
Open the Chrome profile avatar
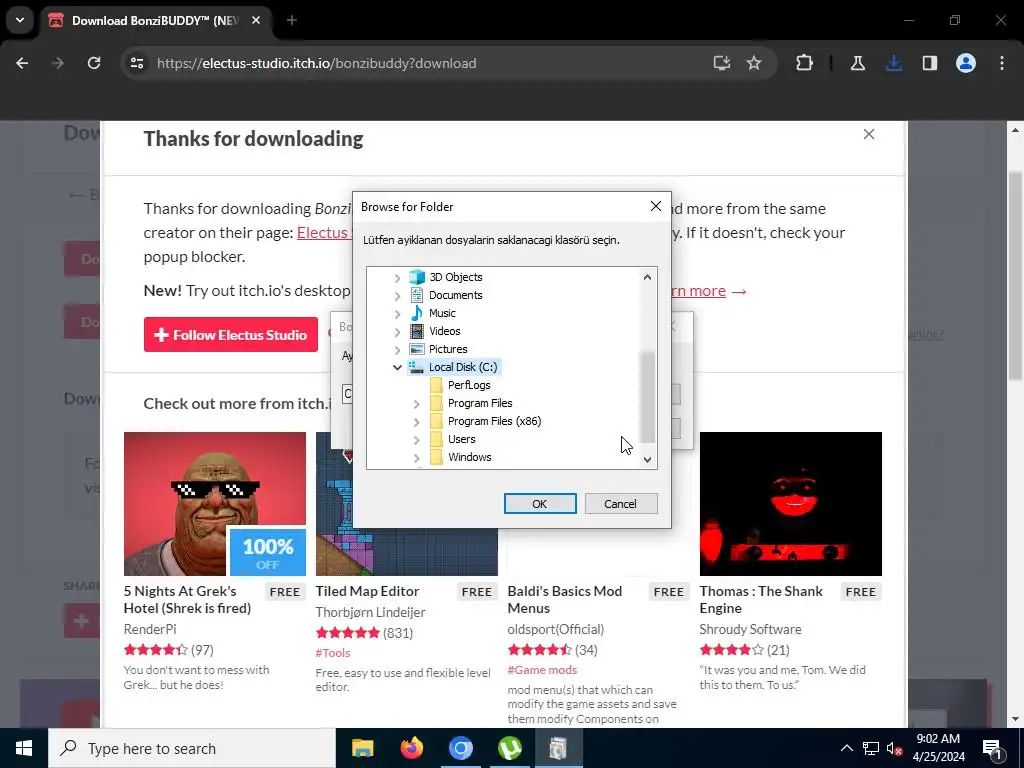(966, 63)
